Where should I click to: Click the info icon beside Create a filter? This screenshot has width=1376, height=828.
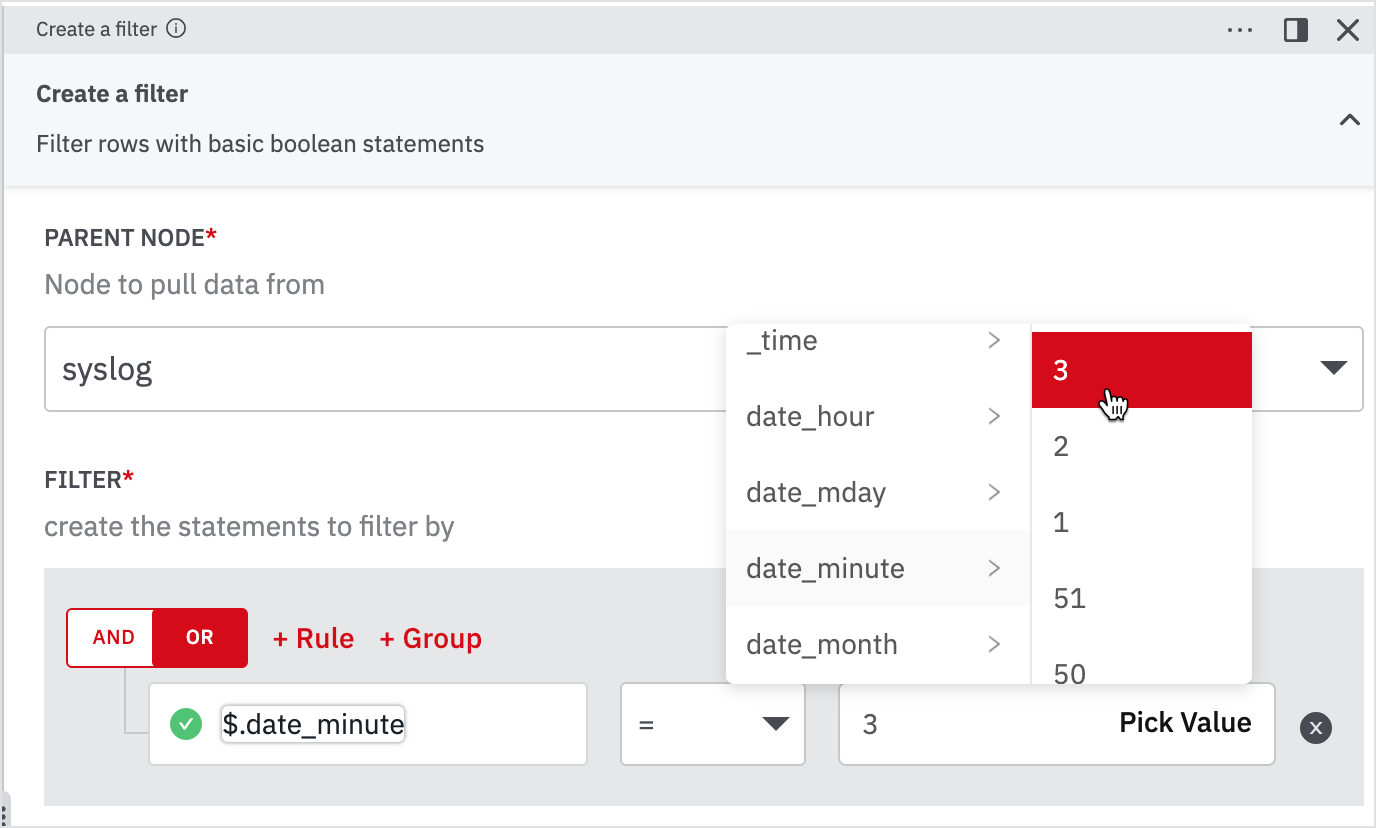point(176,29)
